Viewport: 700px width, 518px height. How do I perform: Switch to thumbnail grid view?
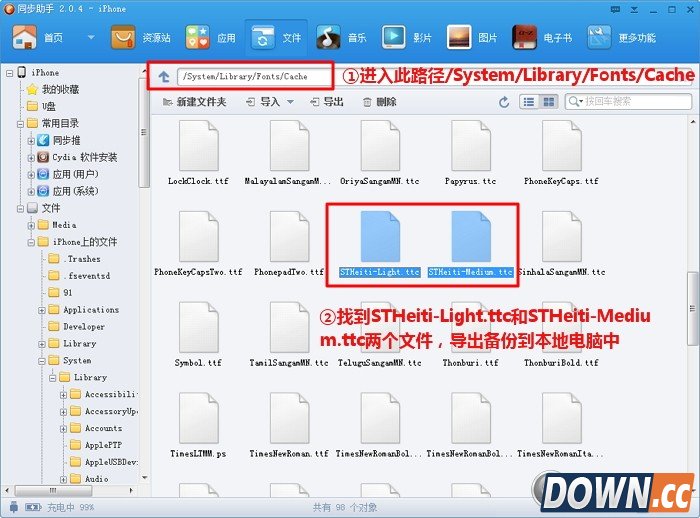pos(549,102)
